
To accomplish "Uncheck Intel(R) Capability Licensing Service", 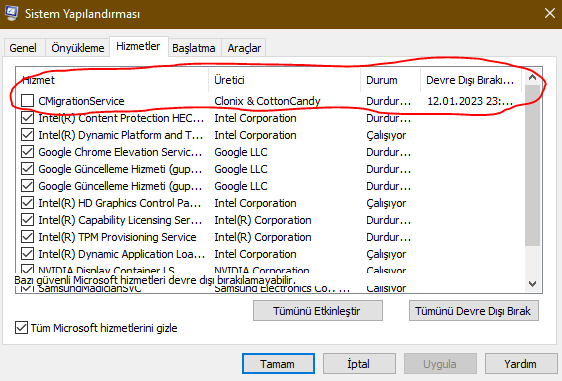I will (x=28, y=220).
